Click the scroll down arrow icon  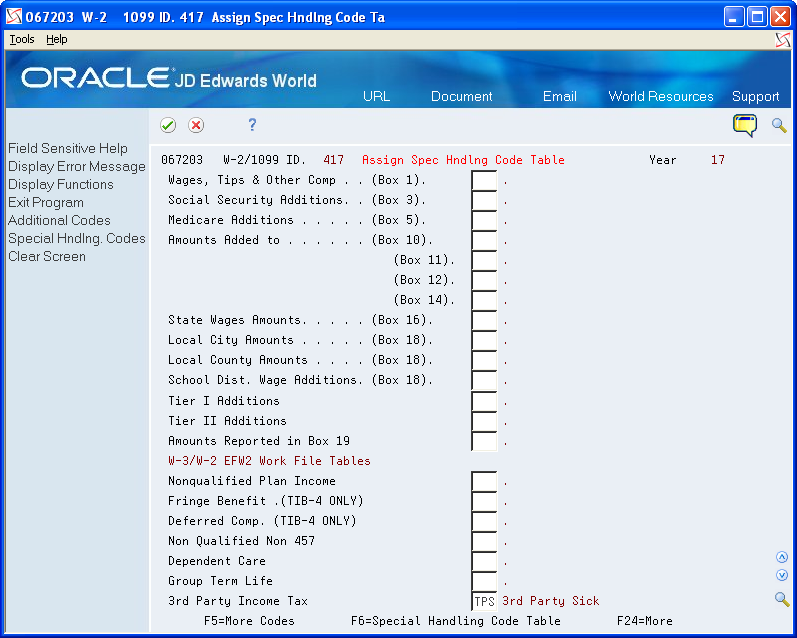[782, 575]
